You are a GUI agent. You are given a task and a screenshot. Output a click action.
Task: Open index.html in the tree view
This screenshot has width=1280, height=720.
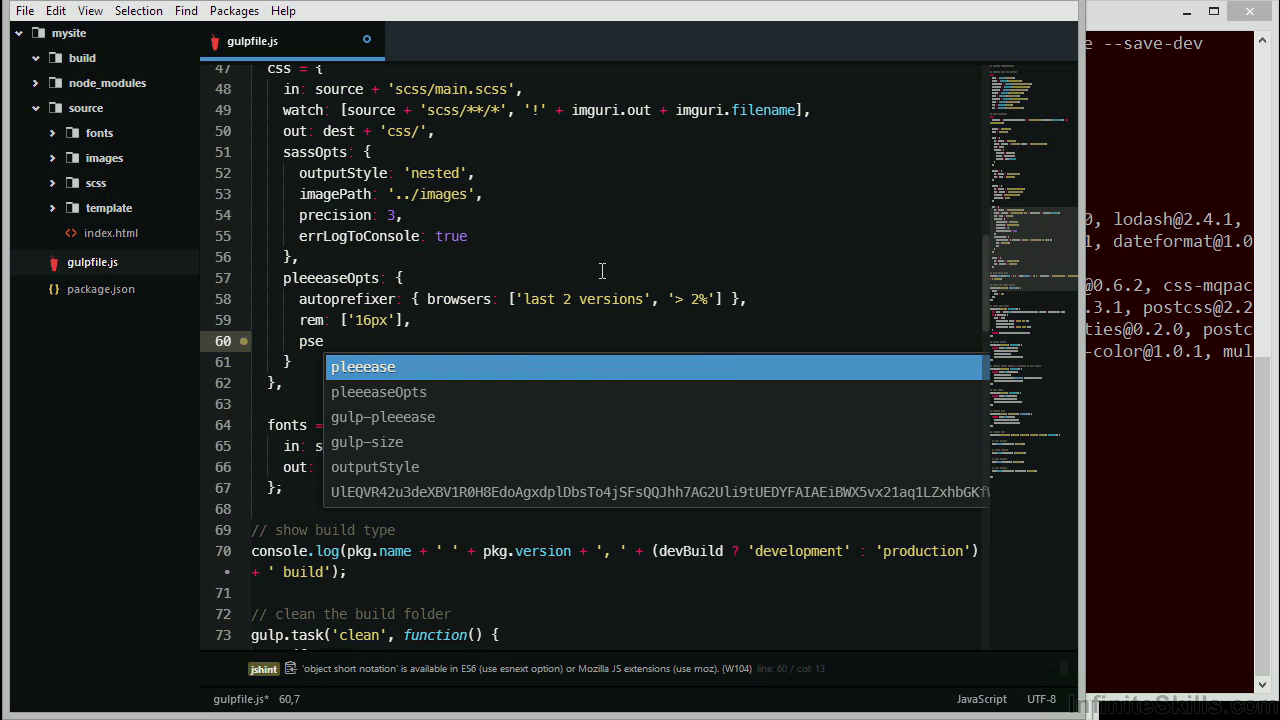[x=111, y=233]
